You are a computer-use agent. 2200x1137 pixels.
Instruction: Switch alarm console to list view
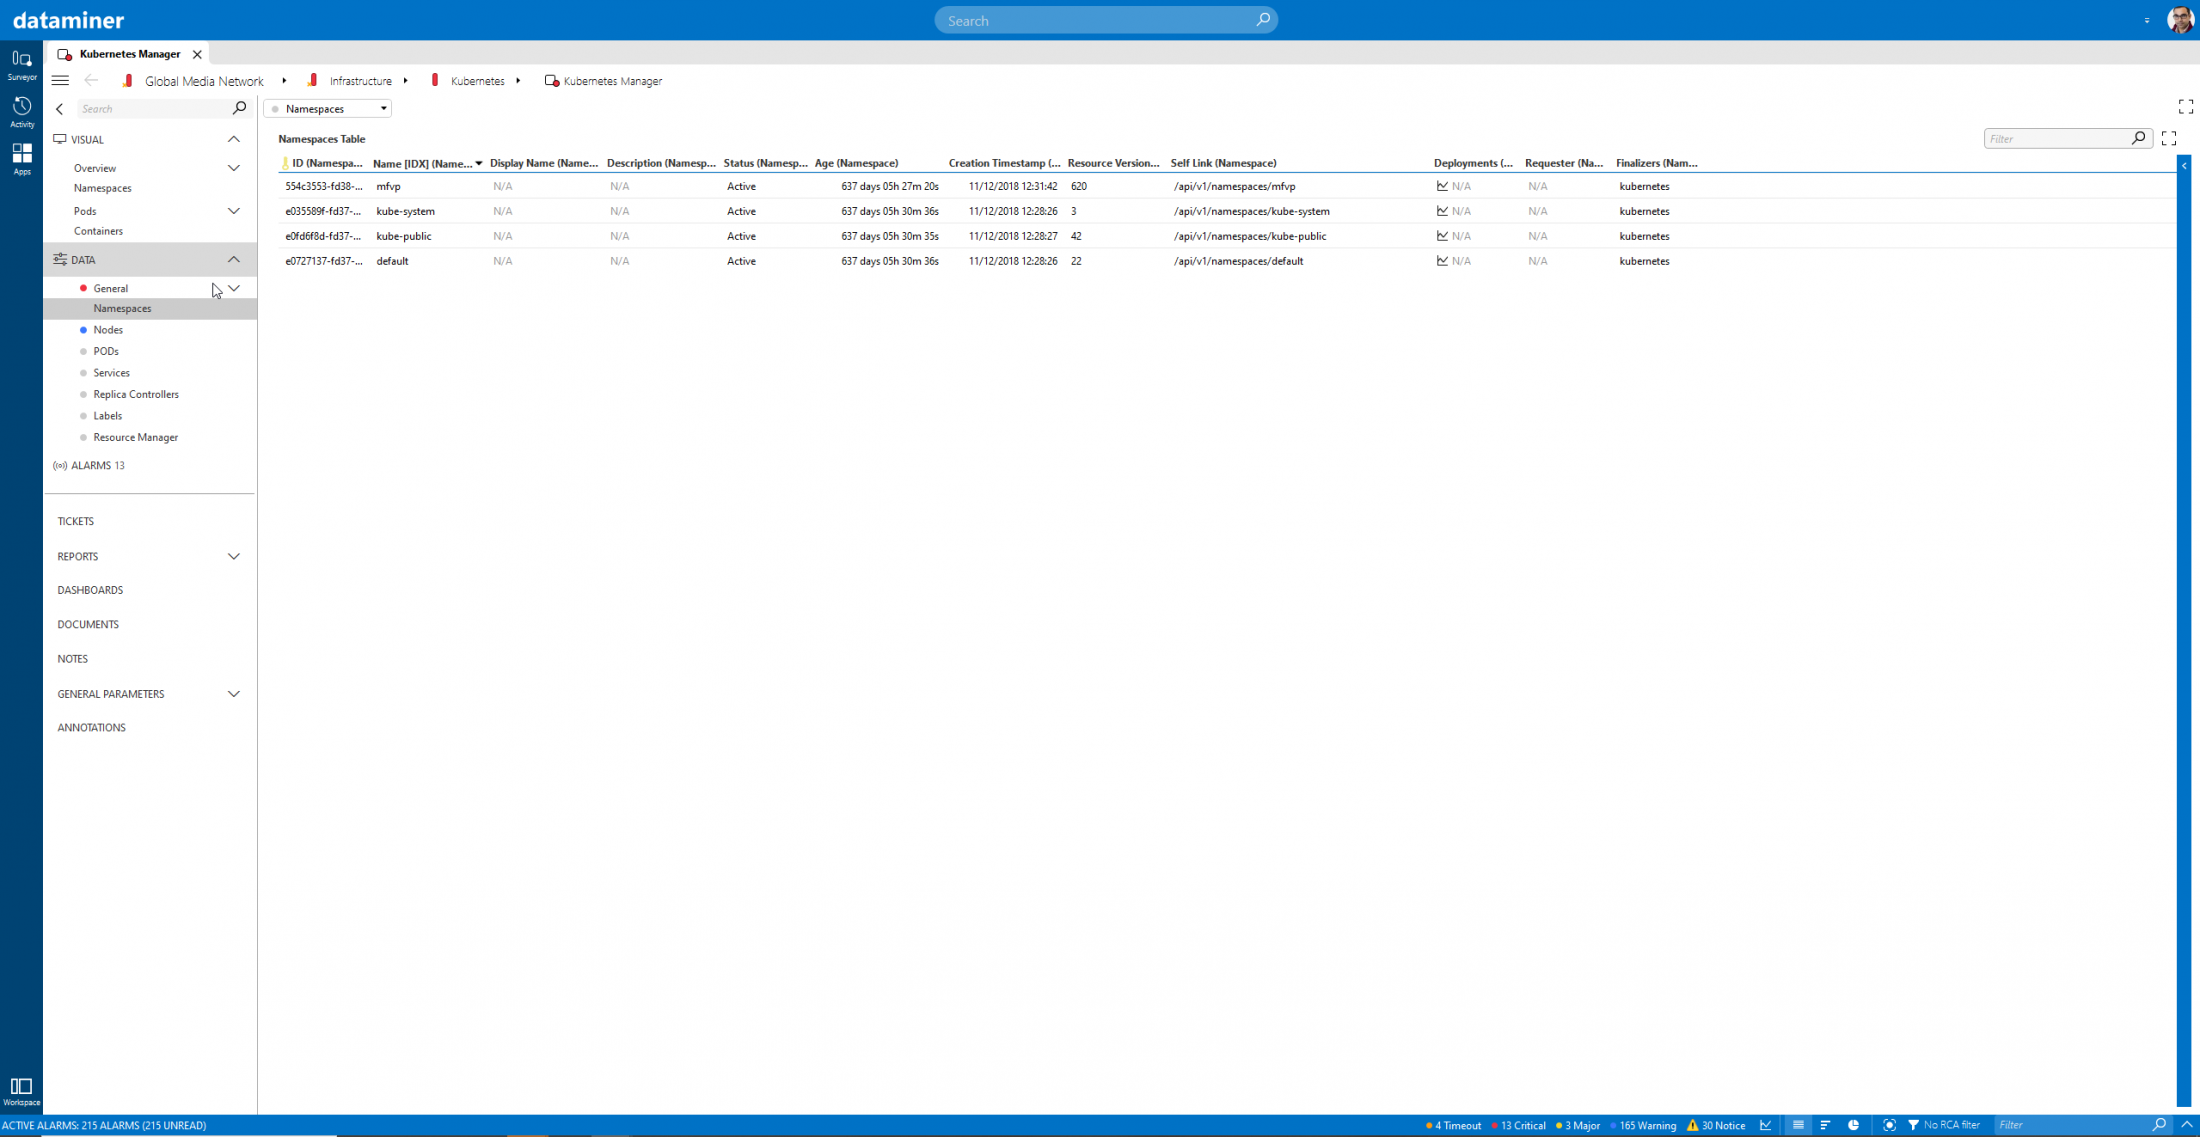pyautogui.click(x=1798, y=1125)
